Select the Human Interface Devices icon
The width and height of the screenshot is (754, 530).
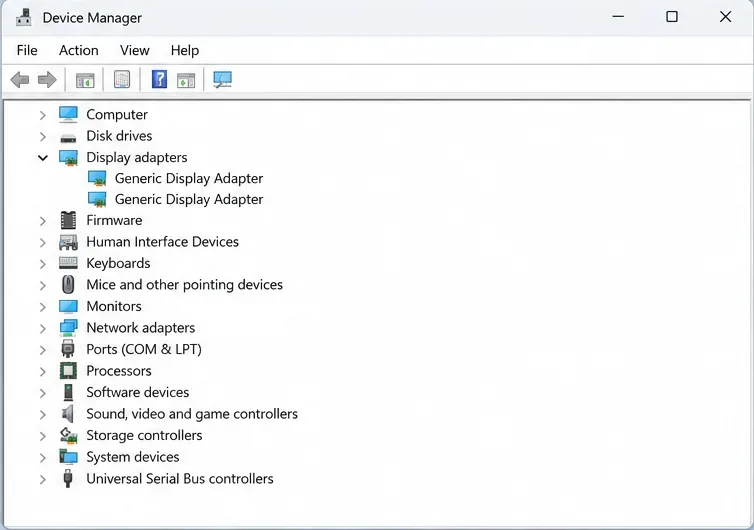(x=68, y=242)
